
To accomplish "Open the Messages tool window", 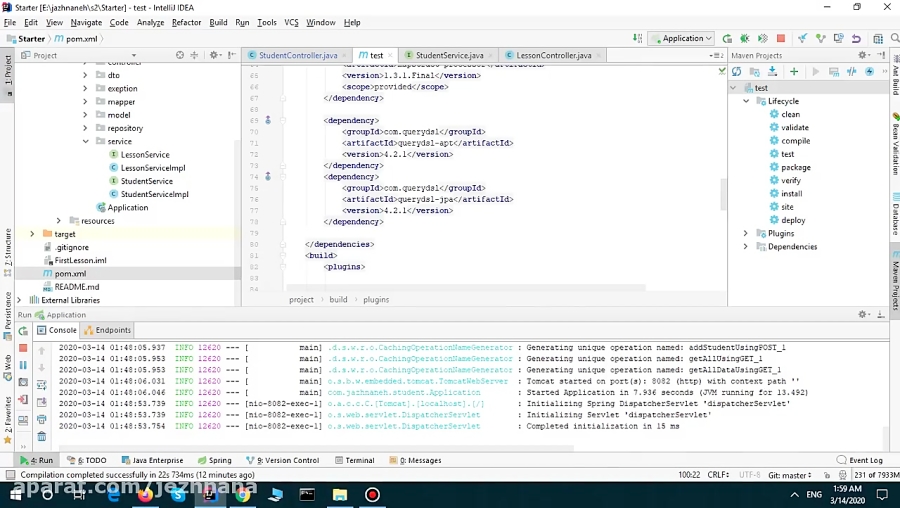I will [415, 460].
